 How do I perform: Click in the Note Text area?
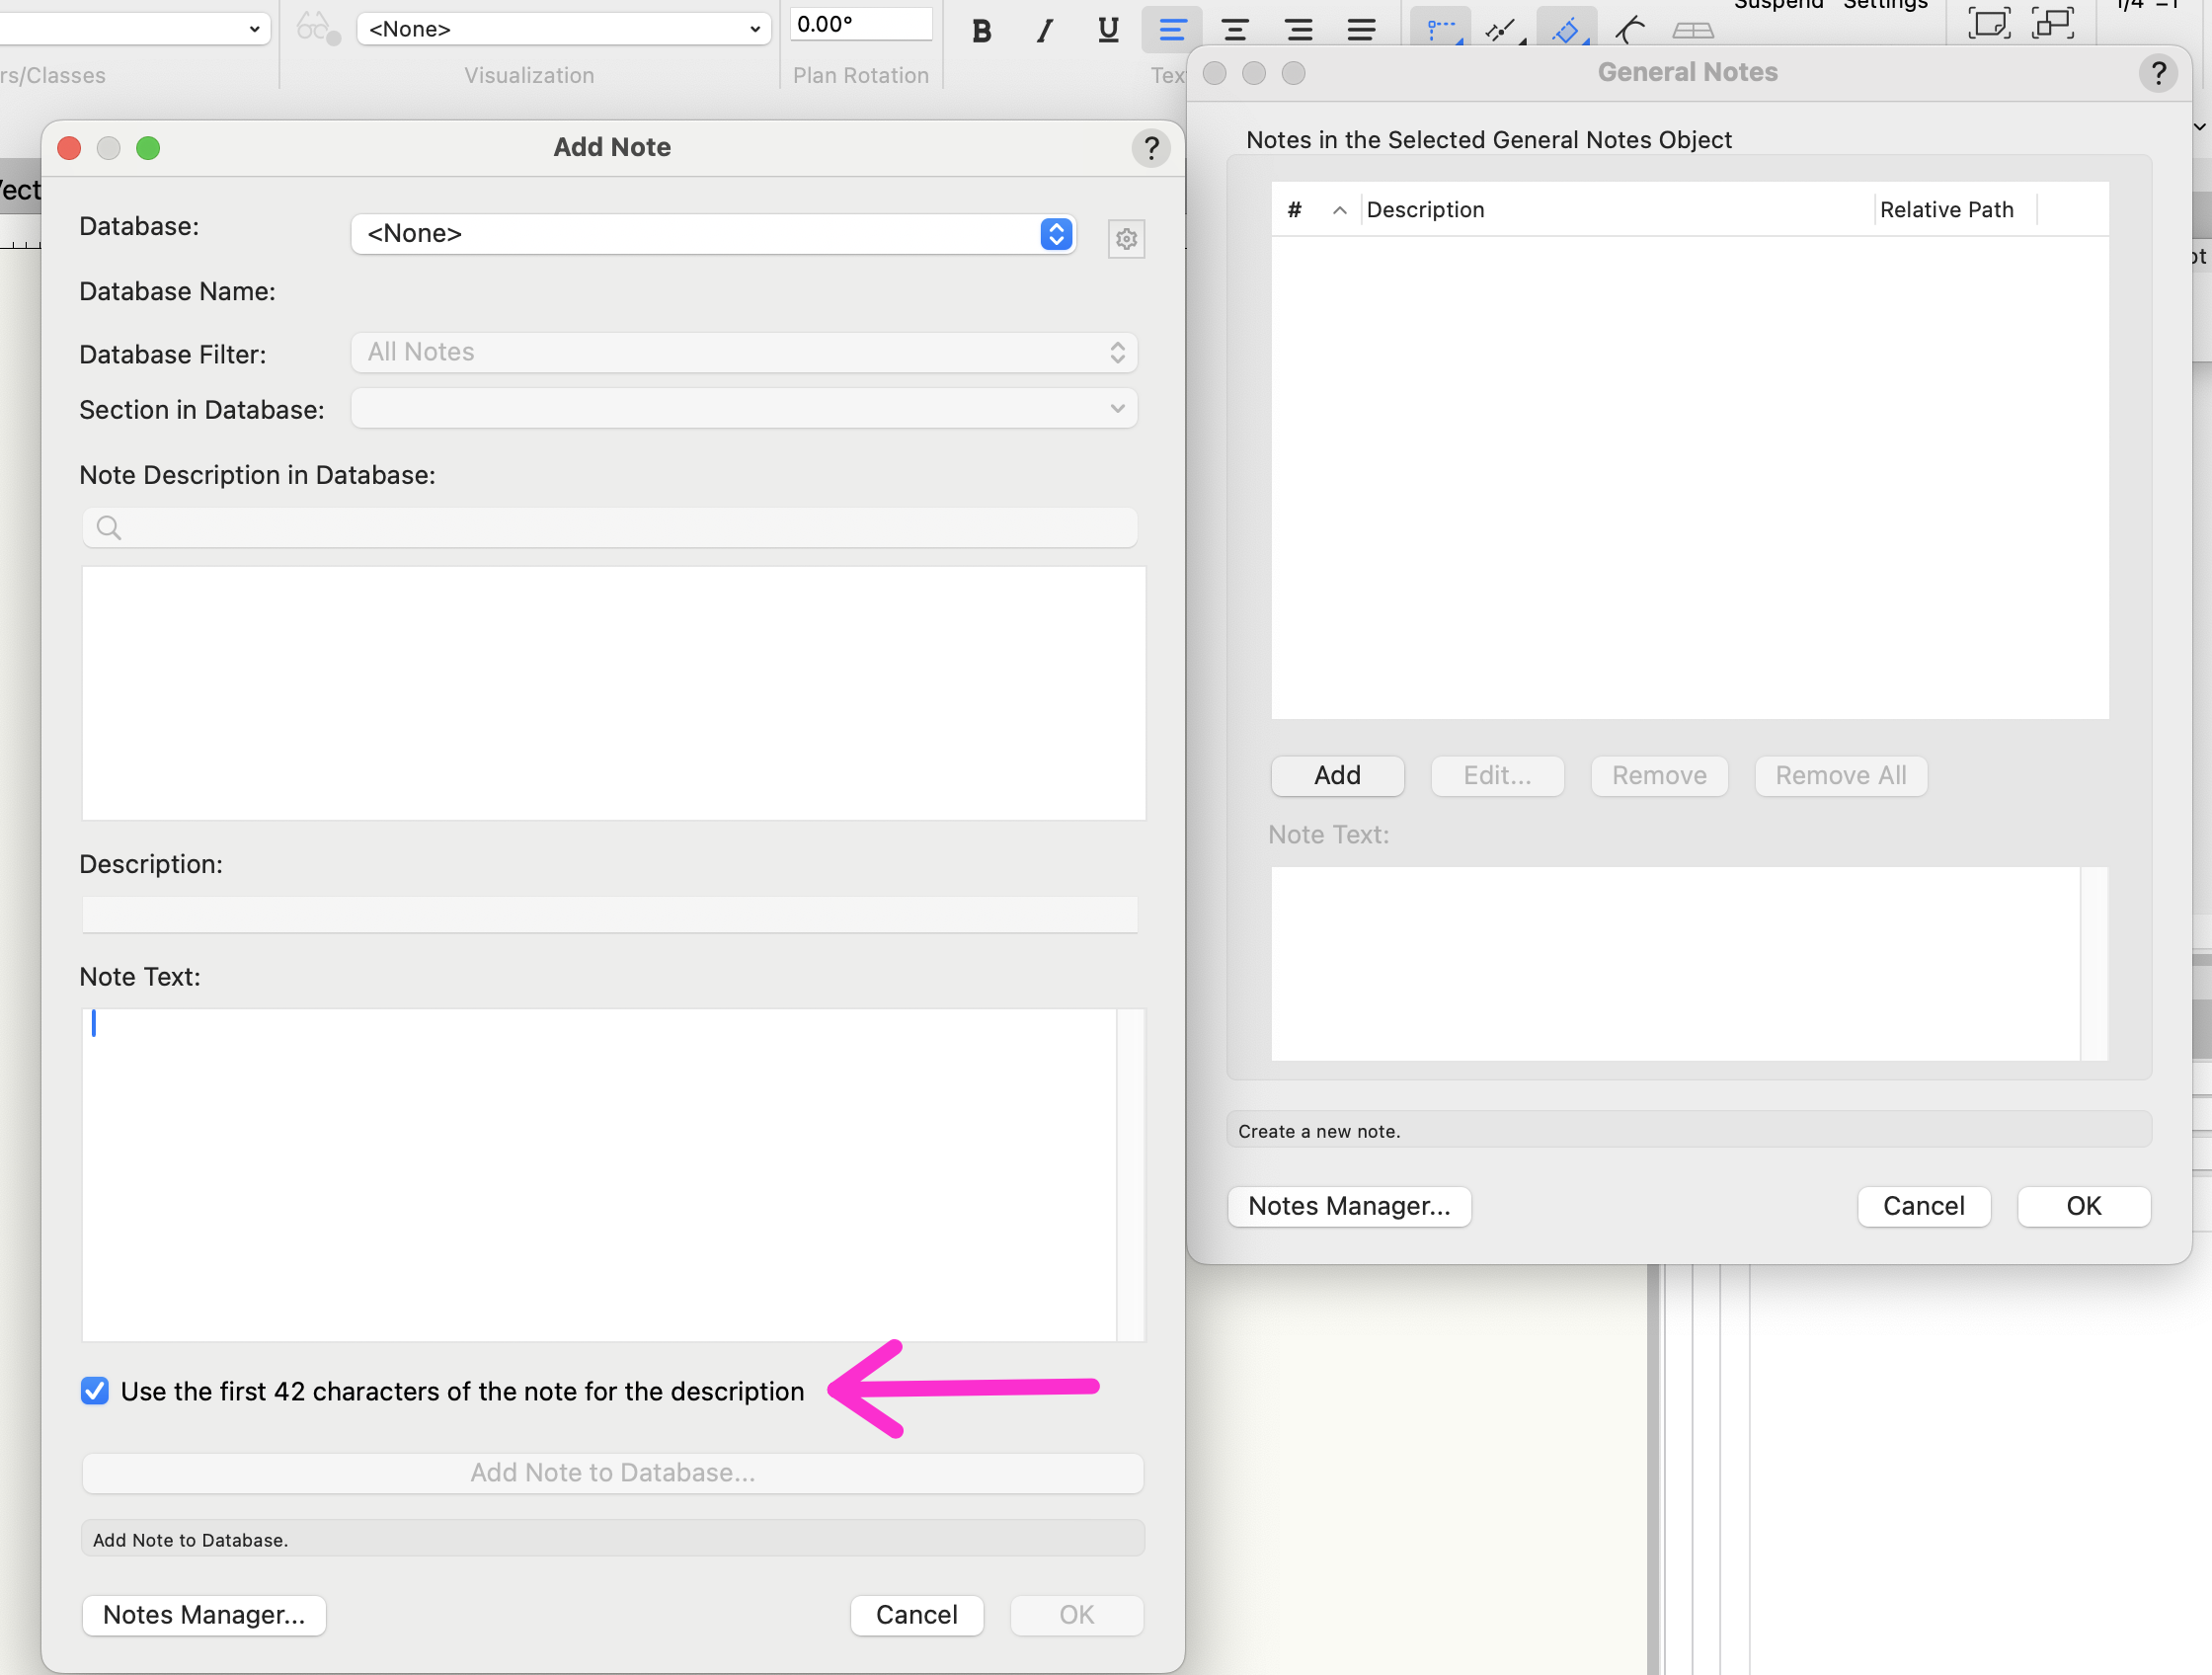pyautogui.click(x=598, y=1174)
